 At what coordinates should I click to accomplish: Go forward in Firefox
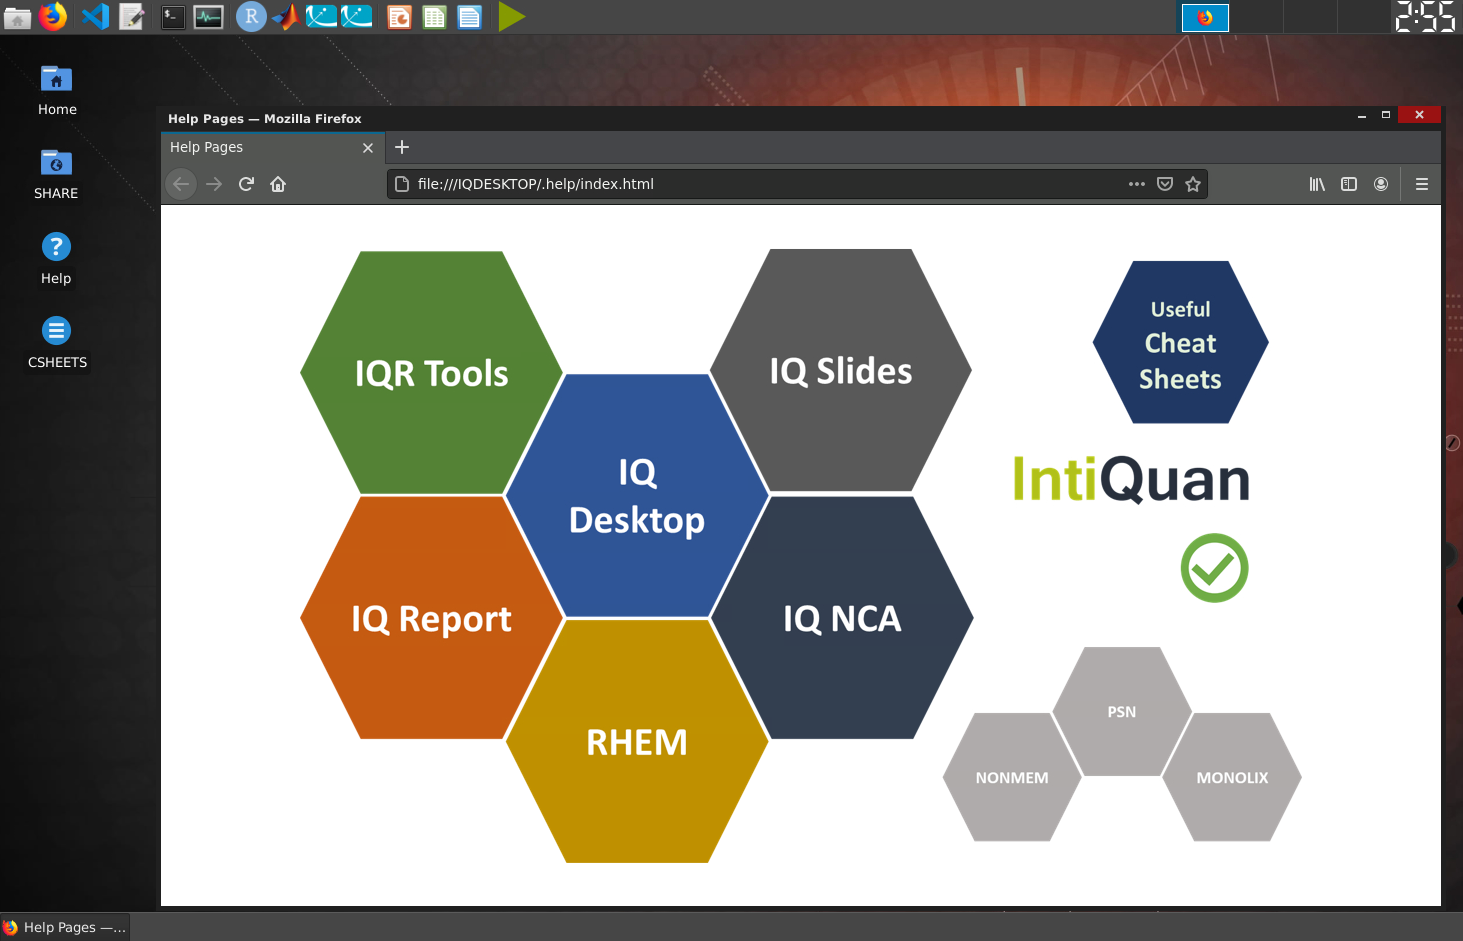(214, 184)
